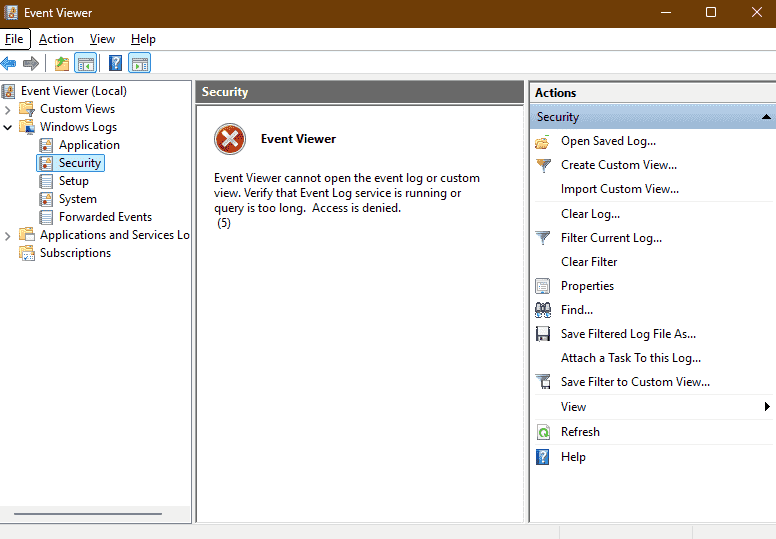Click the Forwarded Events log icon
Image resolution: width=776 pixels, height=539 pixels.
(x=46, y=217)
